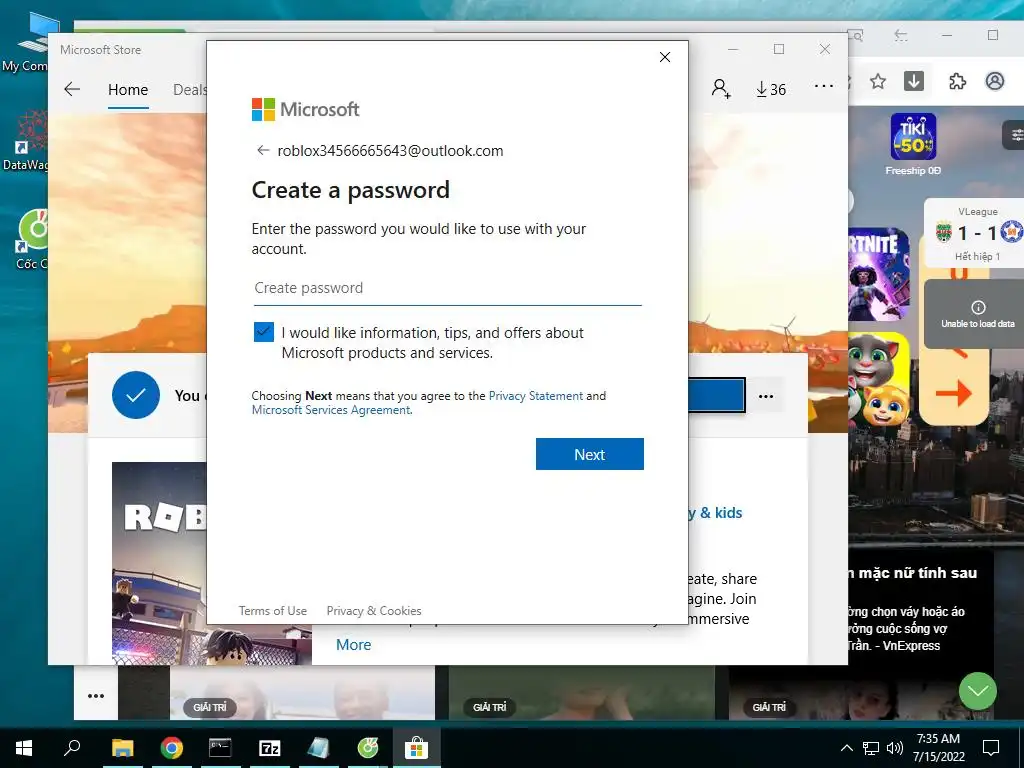Open Store downloads showing 36
The width and height of the screenshot is (1024, 768).
coord(771,89)
